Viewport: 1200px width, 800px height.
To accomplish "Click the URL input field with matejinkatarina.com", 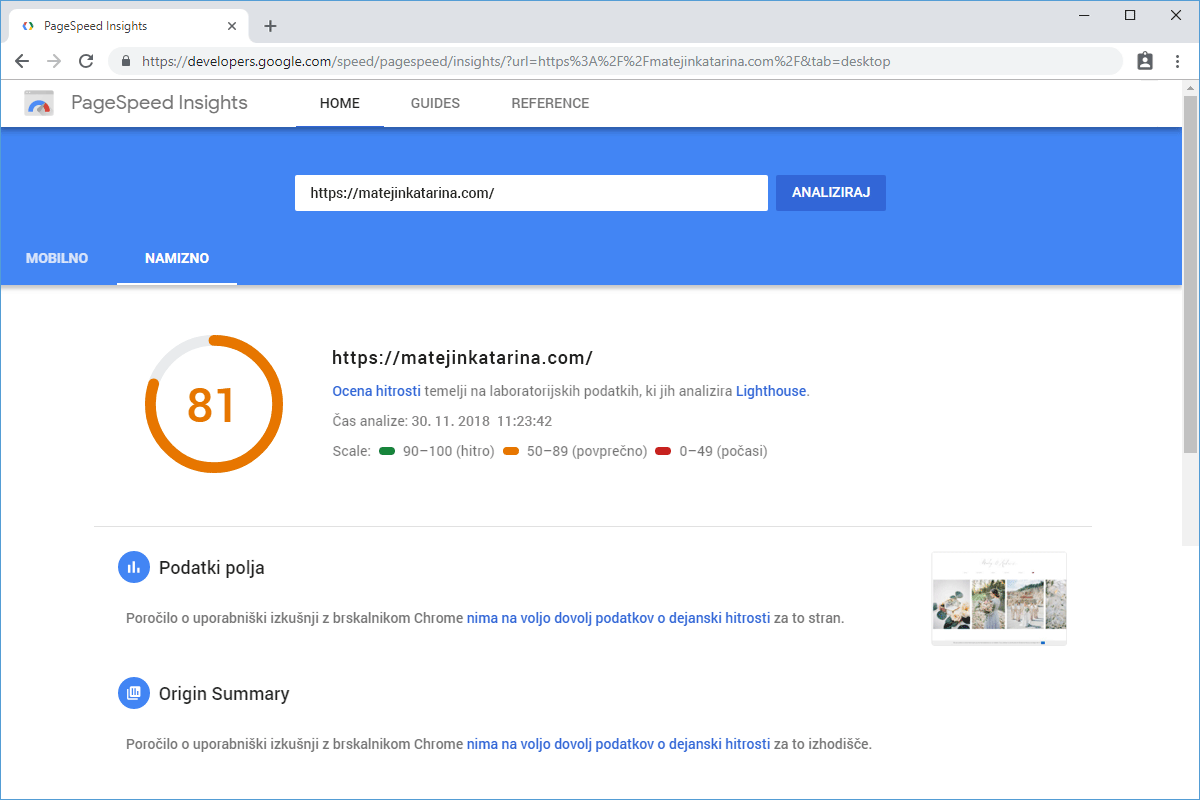I will pos(531,193).
